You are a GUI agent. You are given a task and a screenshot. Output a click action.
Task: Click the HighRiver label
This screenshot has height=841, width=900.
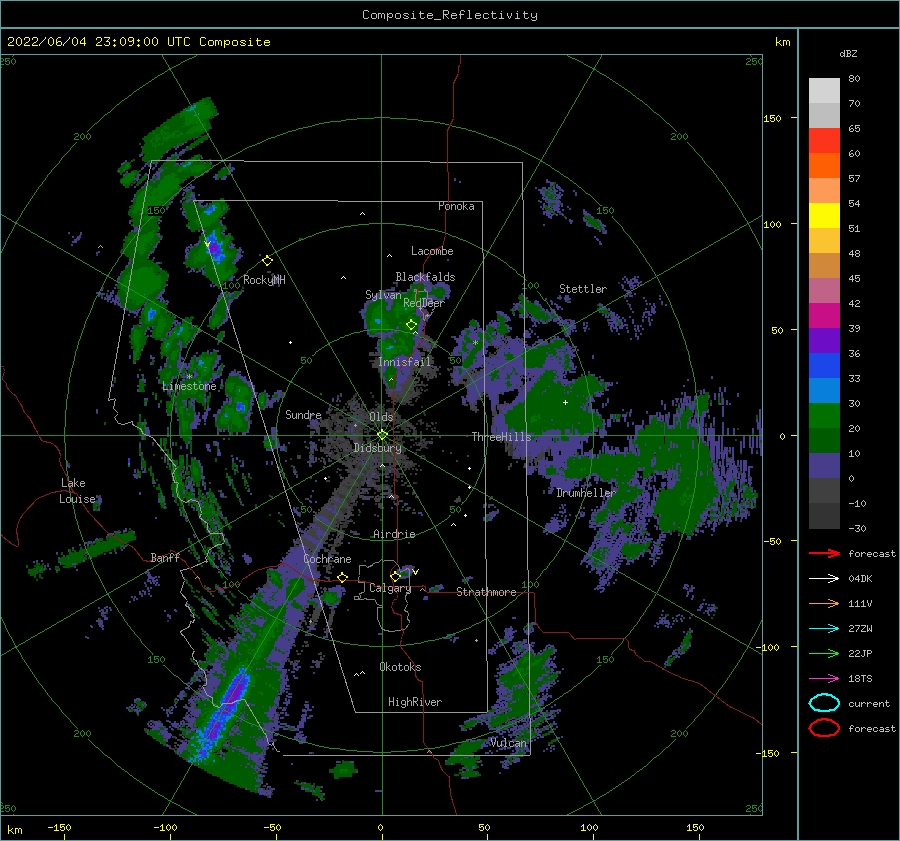tap(415, 702)
